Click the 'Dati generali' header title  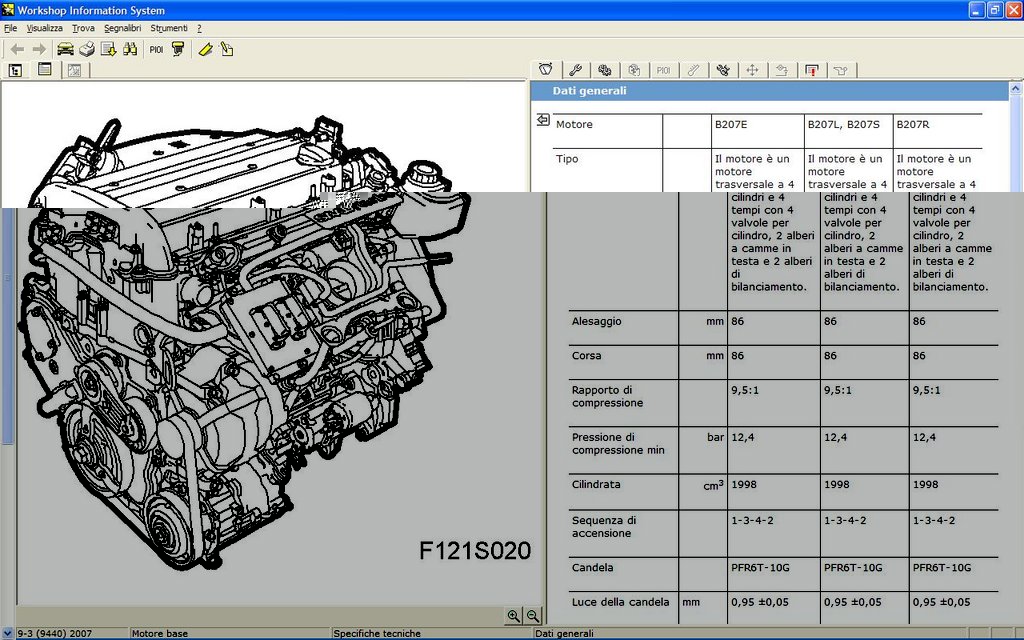click(x=589, y=91)
